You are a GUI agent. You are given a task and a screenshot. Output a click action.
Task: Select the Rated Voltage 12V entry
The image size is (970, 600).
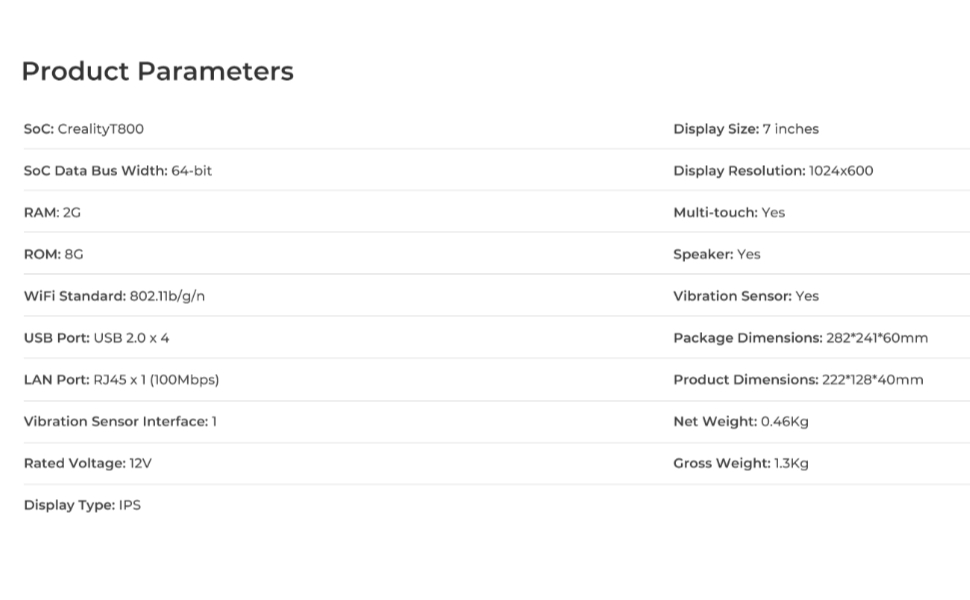click(x=88, y=464)
